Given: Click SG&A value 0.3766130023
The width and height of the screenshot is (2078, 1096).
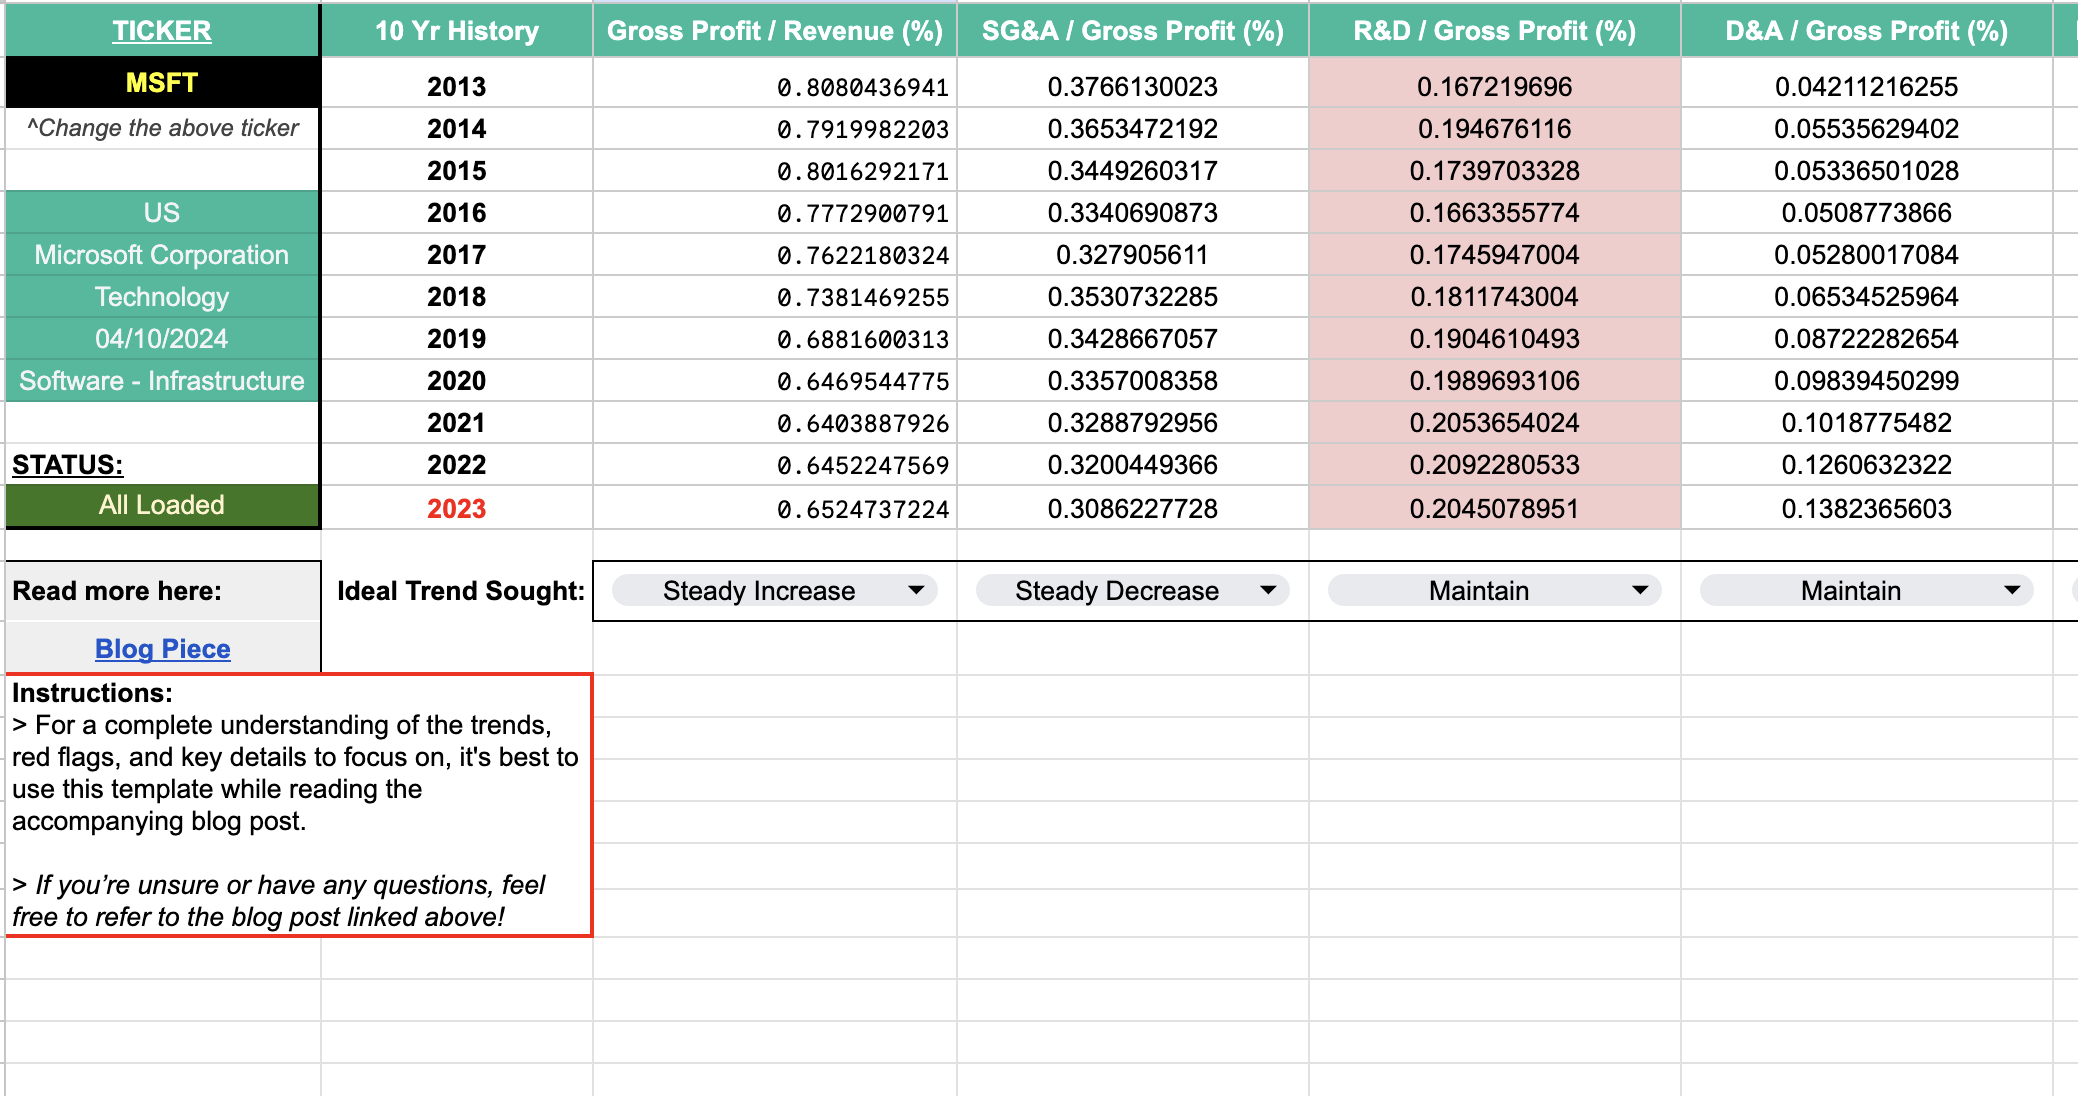Looking at the screenshot, I should (x=1133, y=87).
